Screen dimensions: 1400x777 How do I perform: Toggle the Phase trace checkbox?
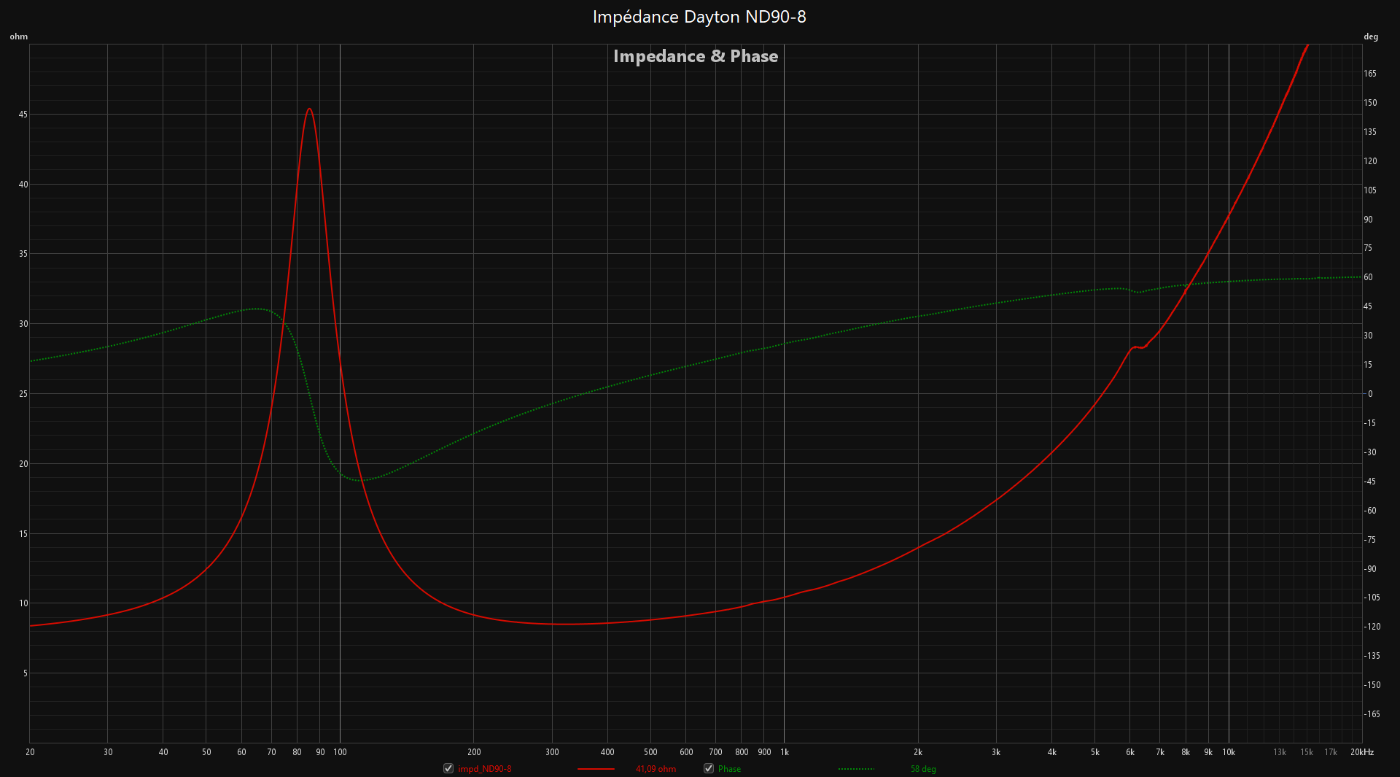pyautogui.click(x=708, y=769)
